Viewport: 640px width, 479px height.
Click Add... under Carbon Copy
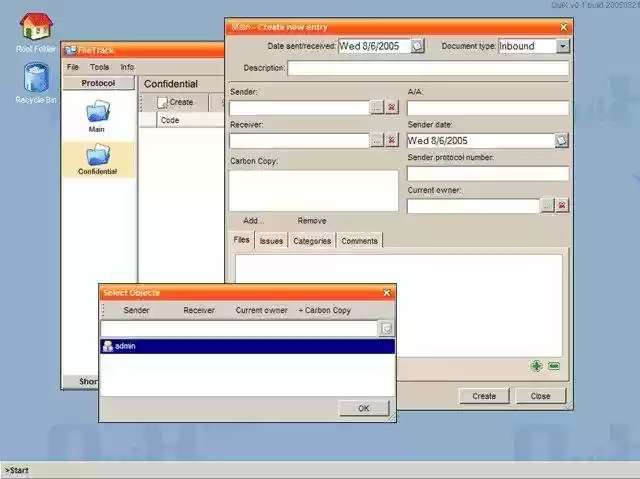(x=253, y=221)
